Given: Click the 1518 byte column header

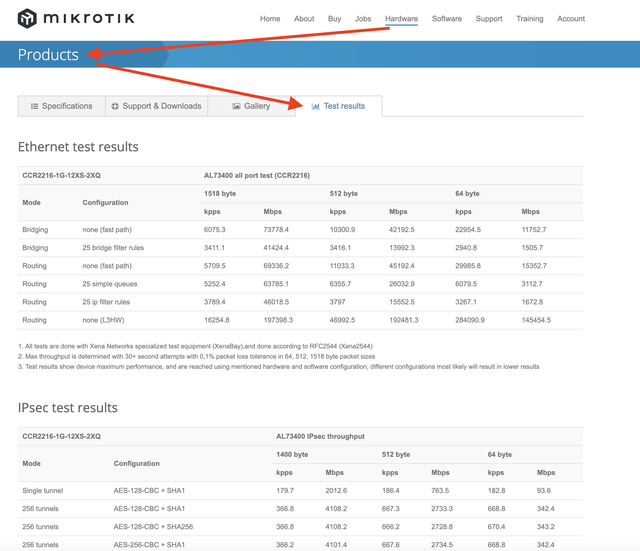Looking at the screenshot, I should pyautogui.click(x=220, y=193).
